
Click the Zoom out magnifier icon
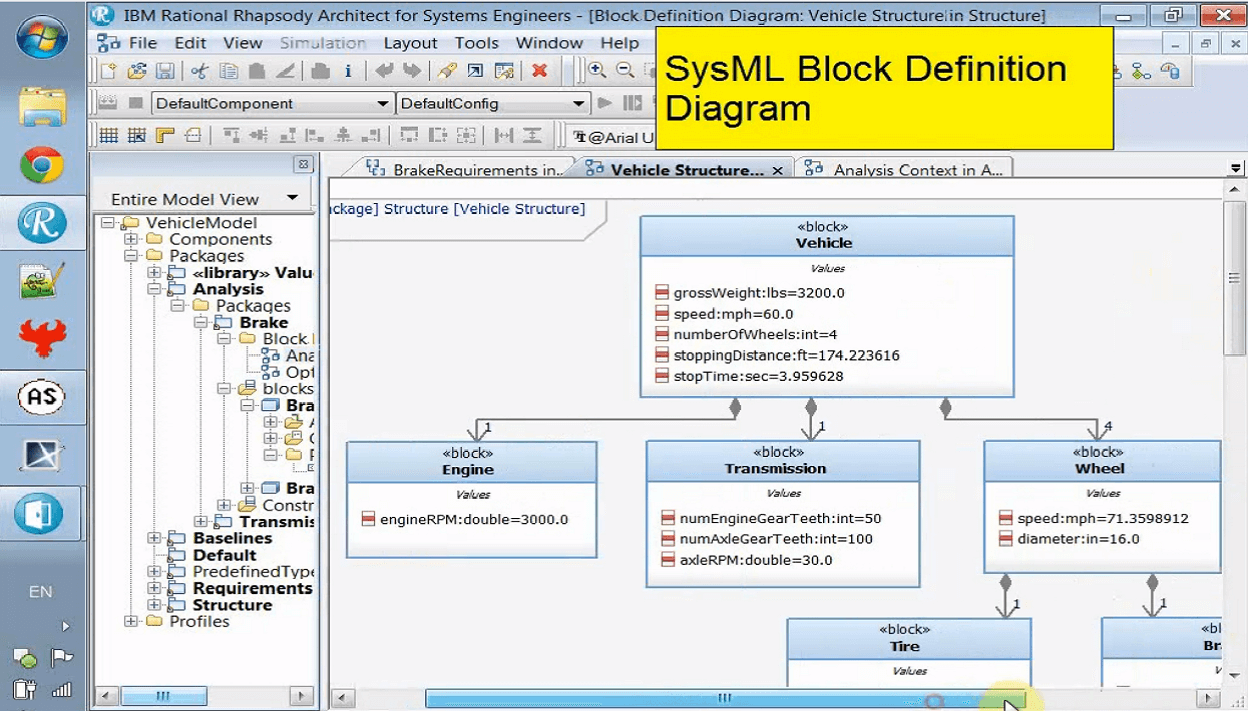[x=626, y=71]
